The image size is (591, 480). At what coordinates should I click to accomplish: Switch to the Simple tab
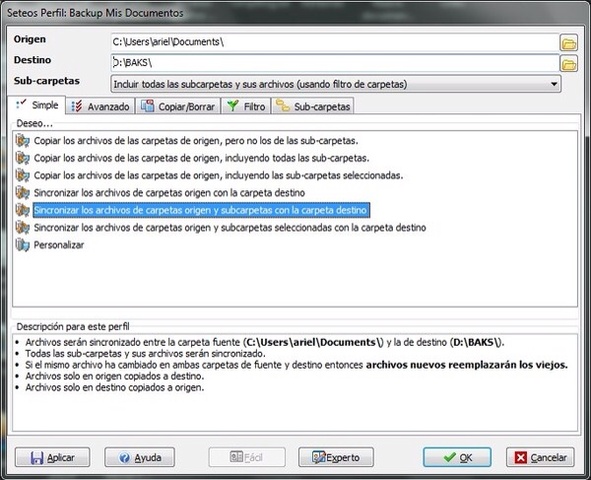click(x=37, y=105)
